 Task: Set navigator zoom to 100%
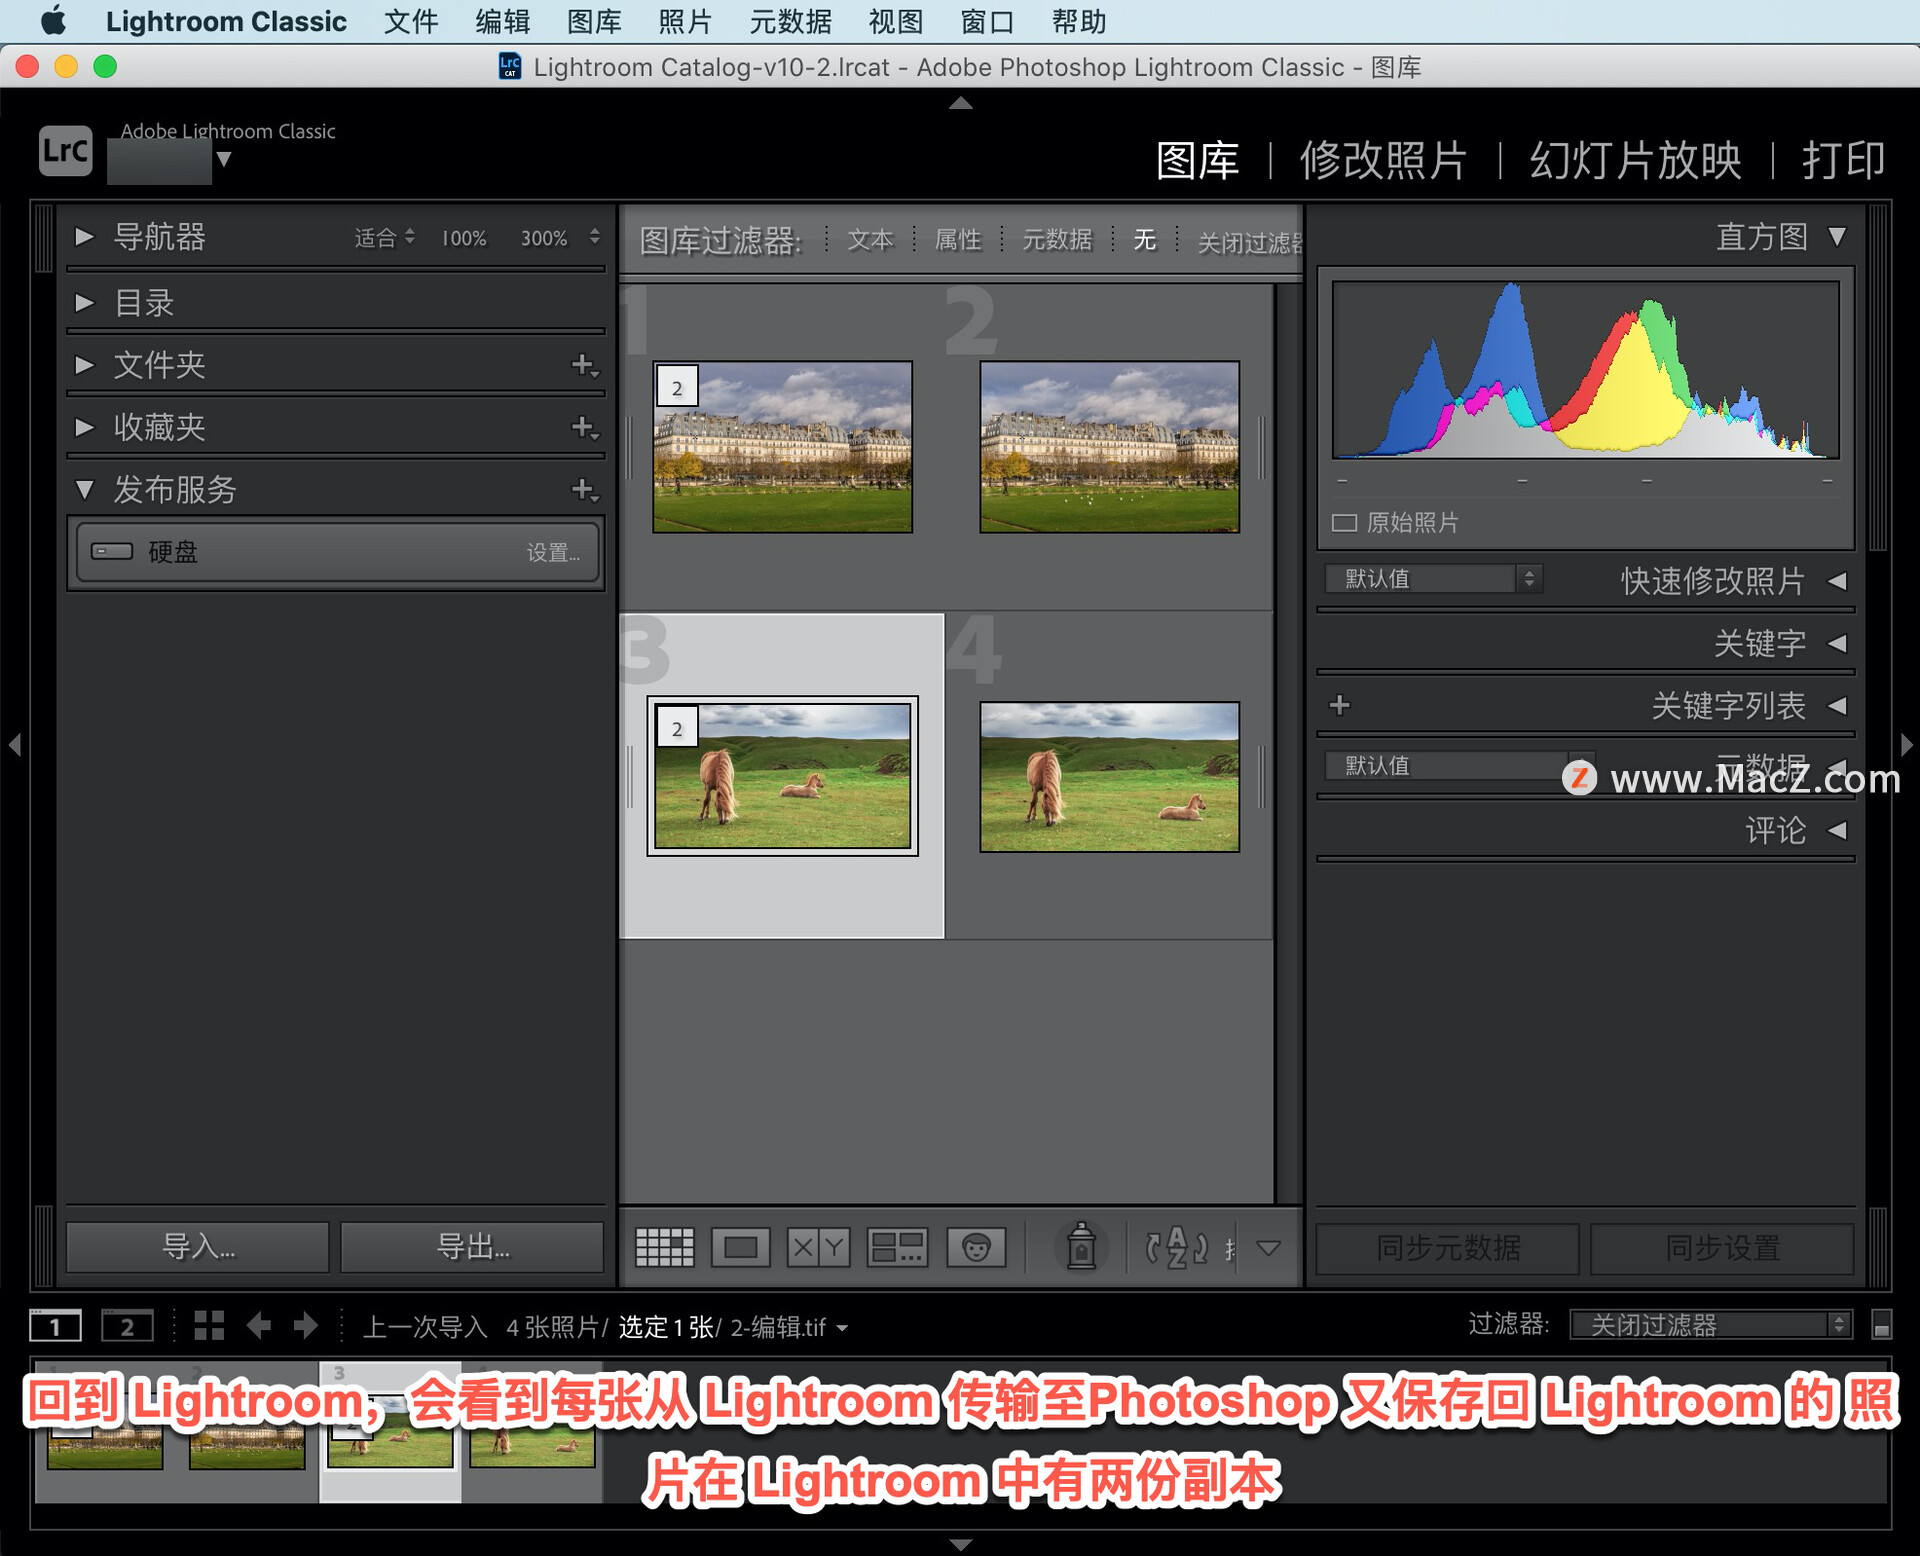[x=464, y=238]
